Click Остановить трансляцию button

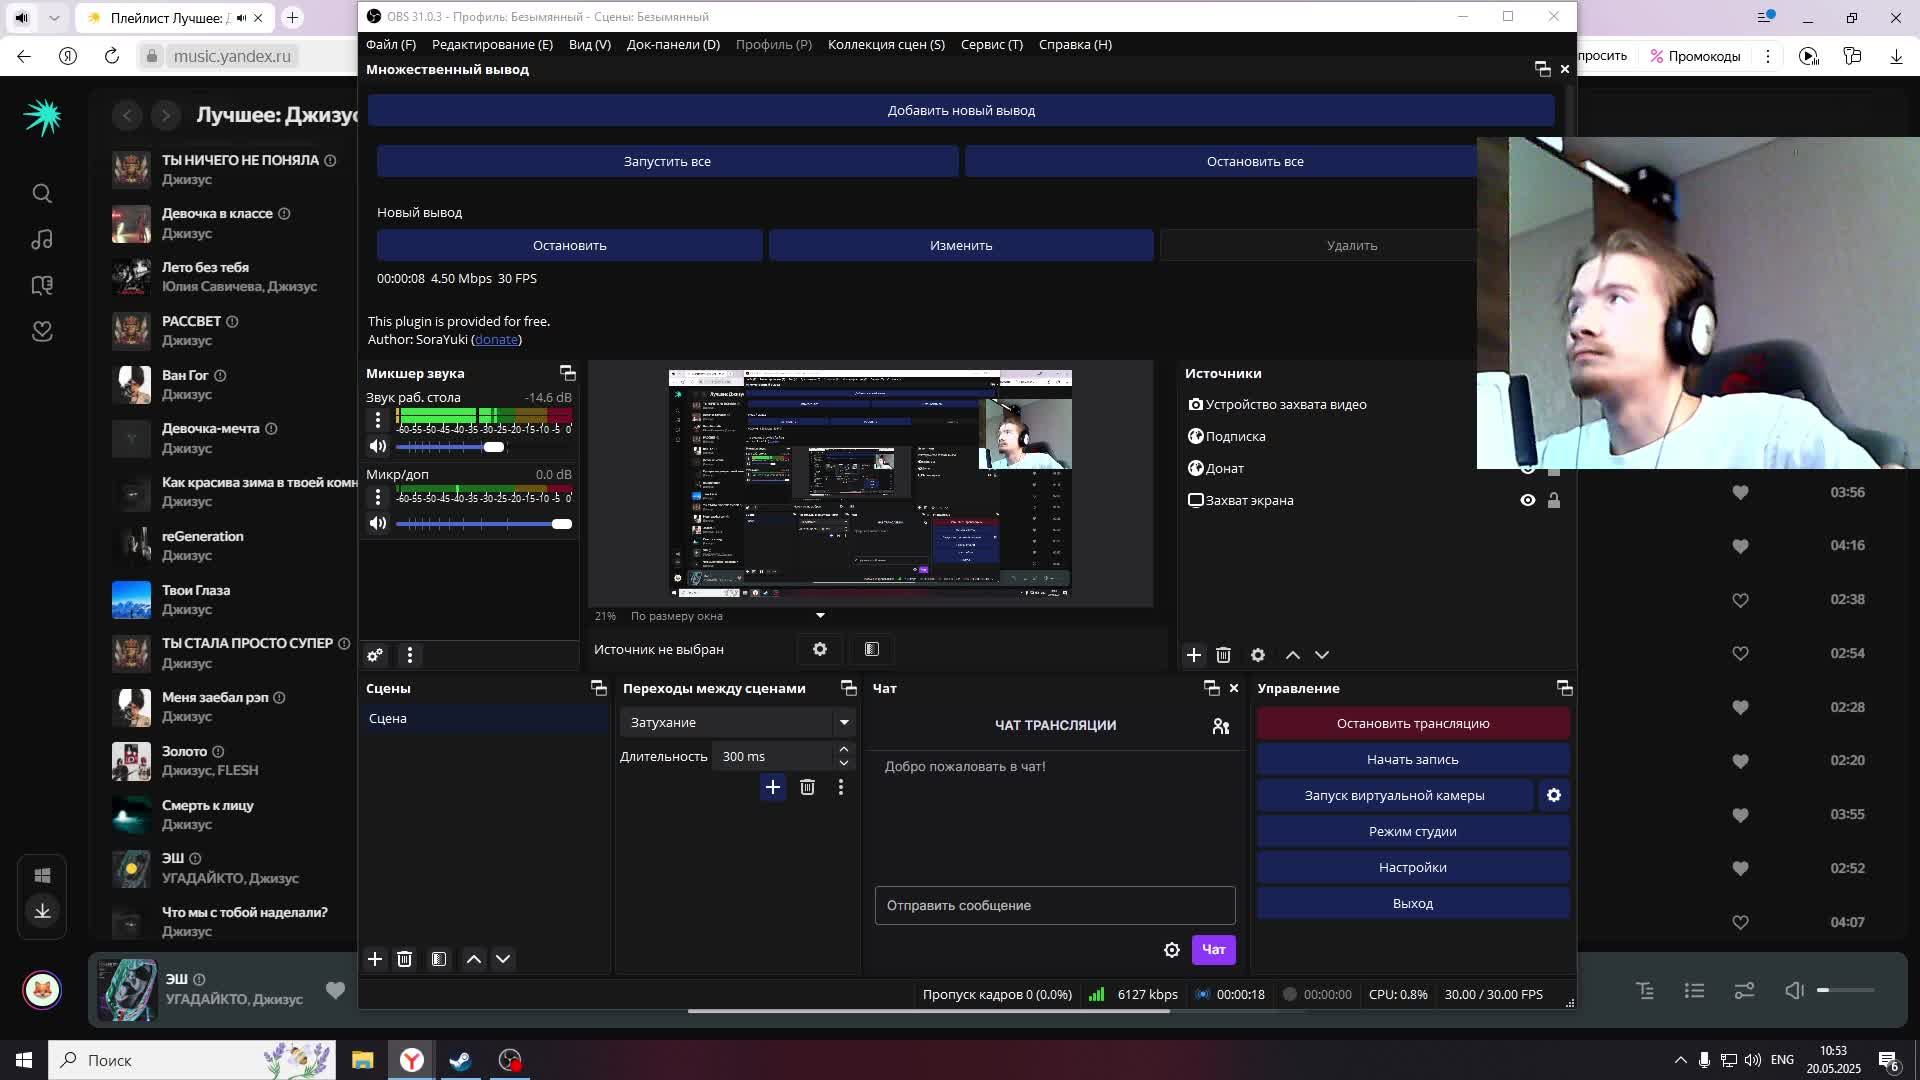pyautogui.click(x=1413, y=723)
